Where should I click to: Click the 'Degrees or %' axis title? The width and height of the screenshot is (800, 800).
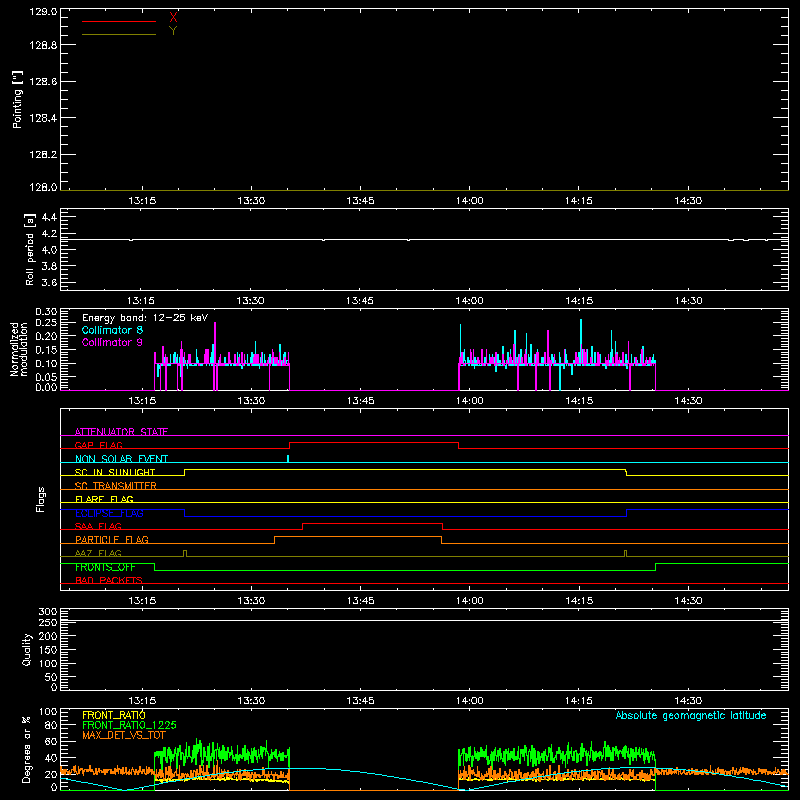[27, 749]
